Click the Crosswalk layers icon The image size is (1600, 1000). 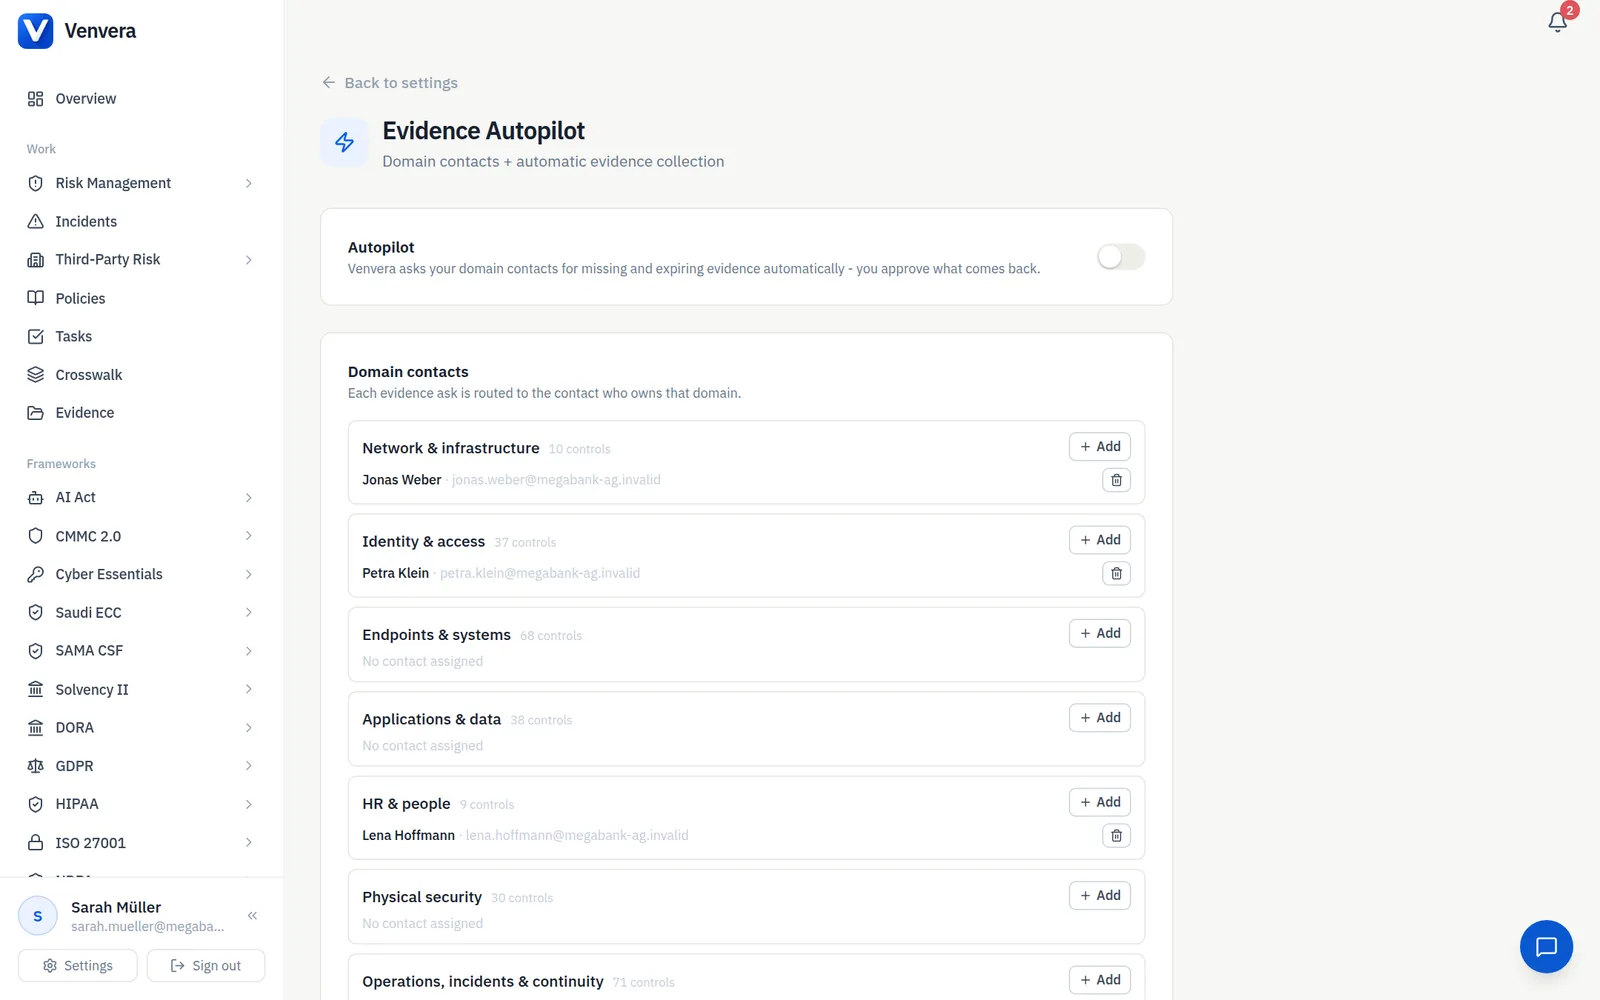point(36,374)
